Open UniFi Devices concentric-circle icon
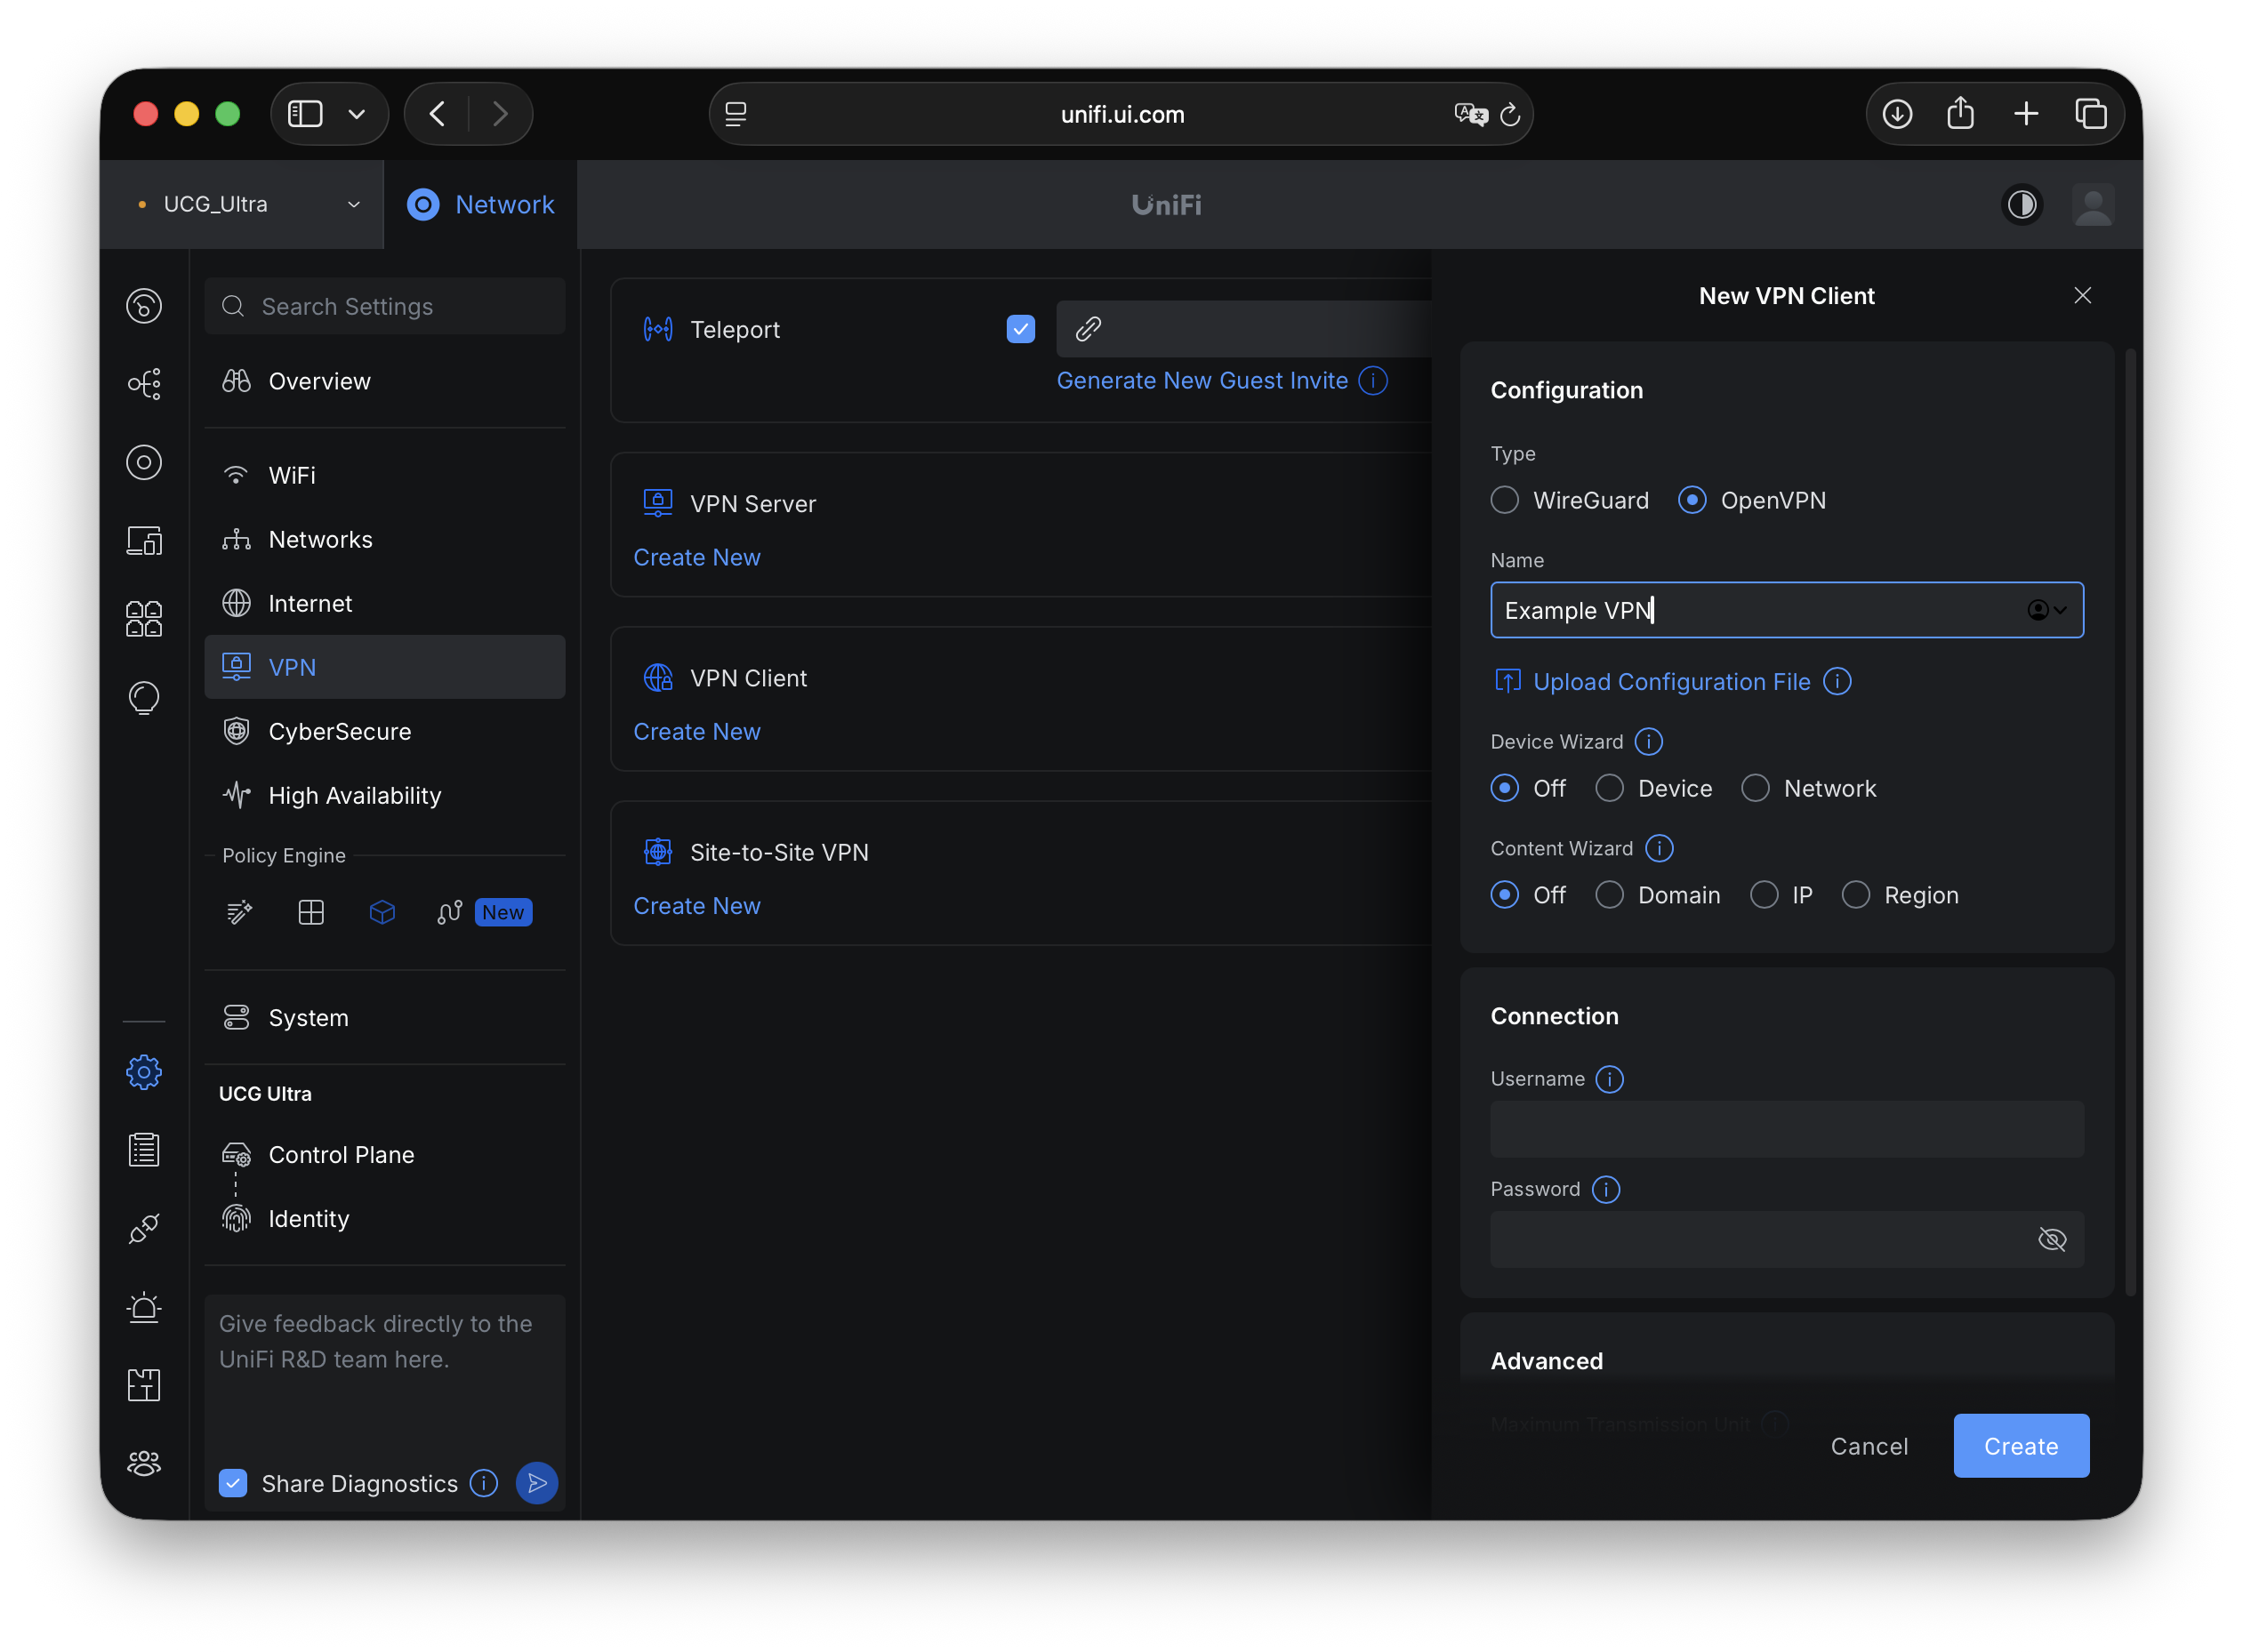The width and height of the screenshot is (2243, 1652). click(144, 462)
